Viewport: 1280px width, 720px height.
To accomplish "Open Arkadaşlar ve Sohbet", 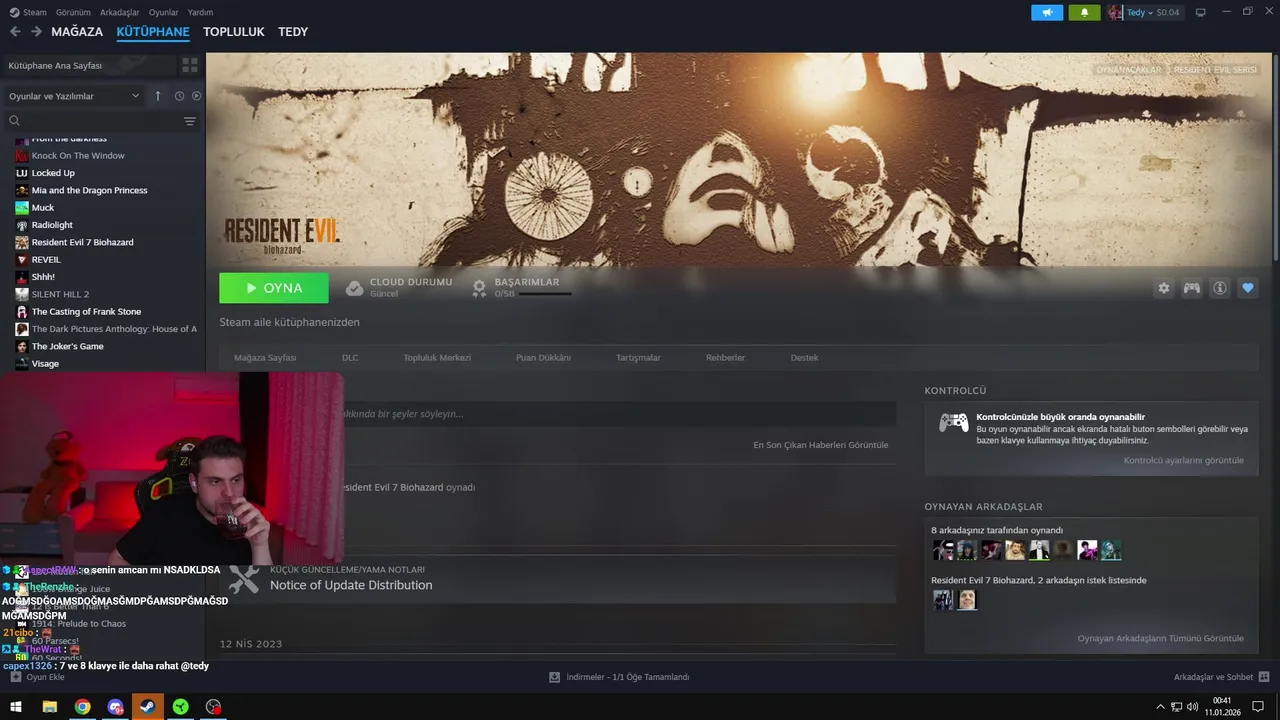I will [x=1221, y=677].
